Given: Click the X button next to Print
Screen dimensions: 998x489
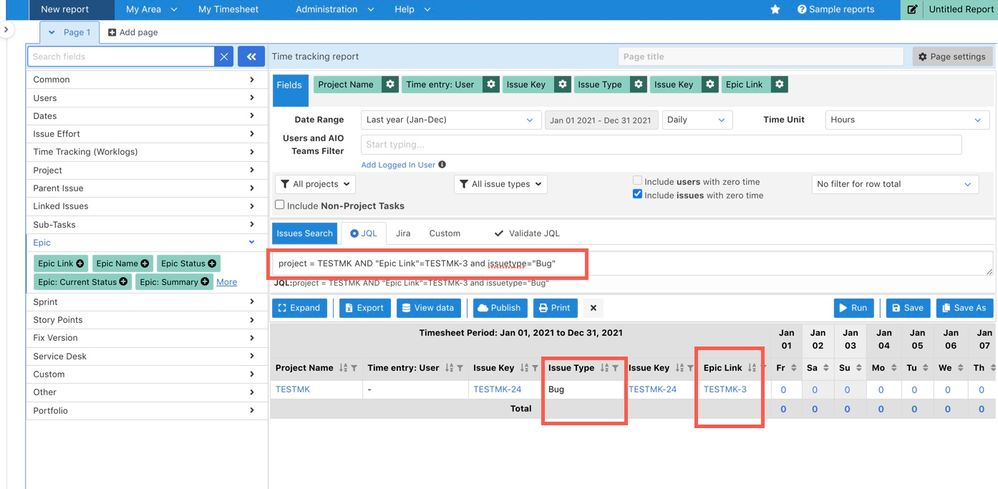Looking at the screenshot, I should coord(593,308).
